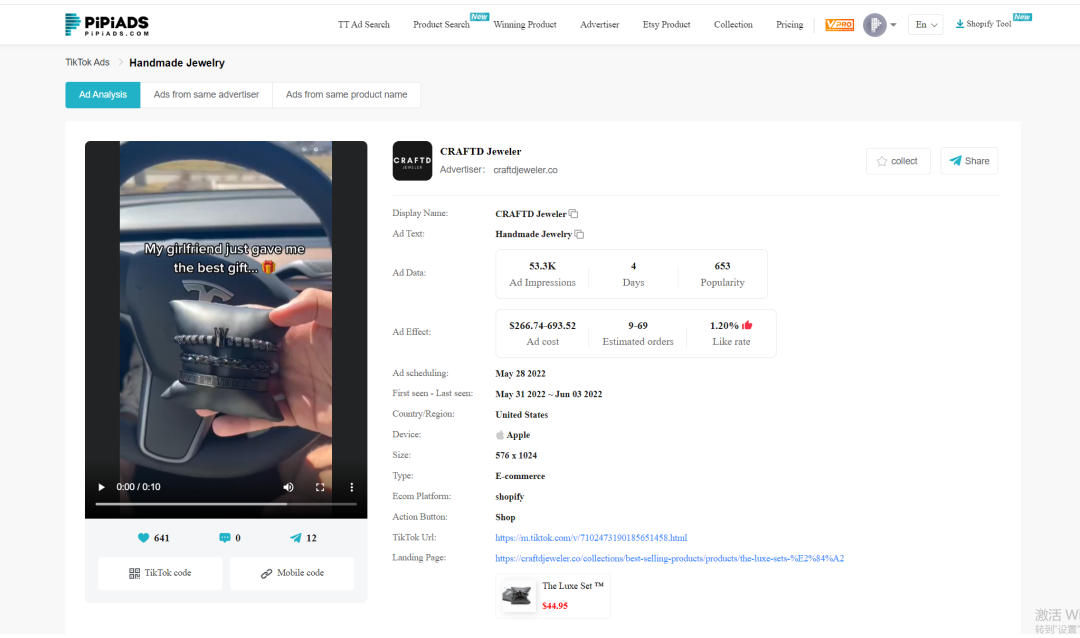Switch to Ads from same product name tab
The image size is (1080, 638).
pyautogui.click(x=346, y=95)
